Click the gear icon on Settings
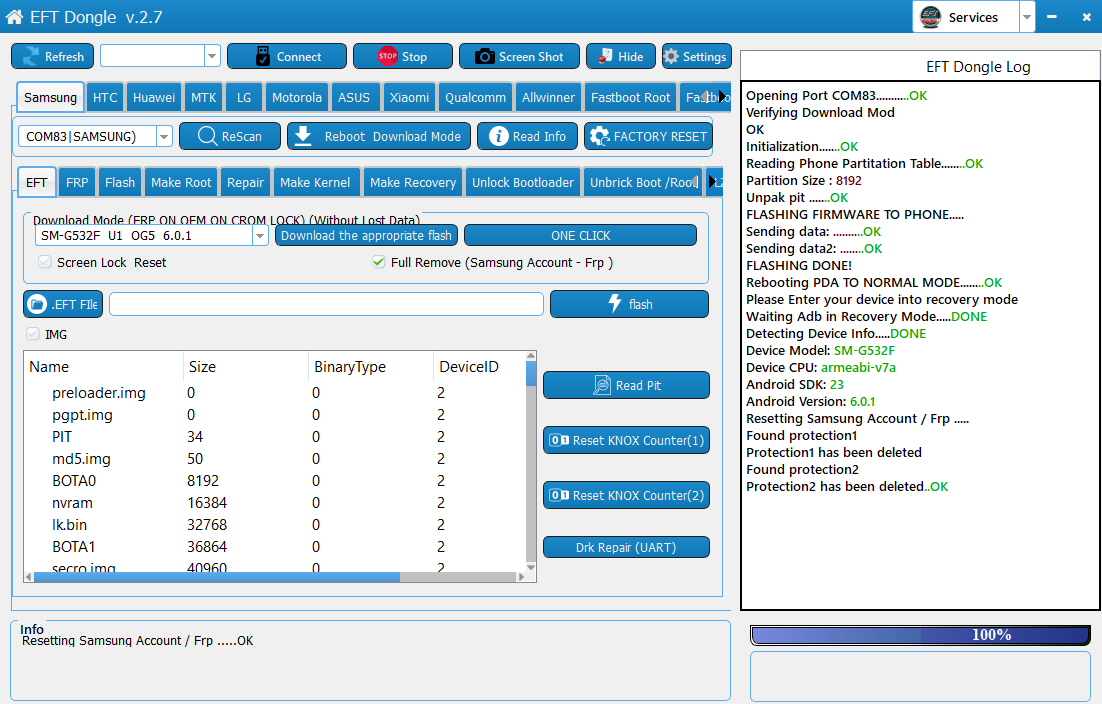Image resolution: width=1102 pixels, height=704 pixels. tap(671, 56)
